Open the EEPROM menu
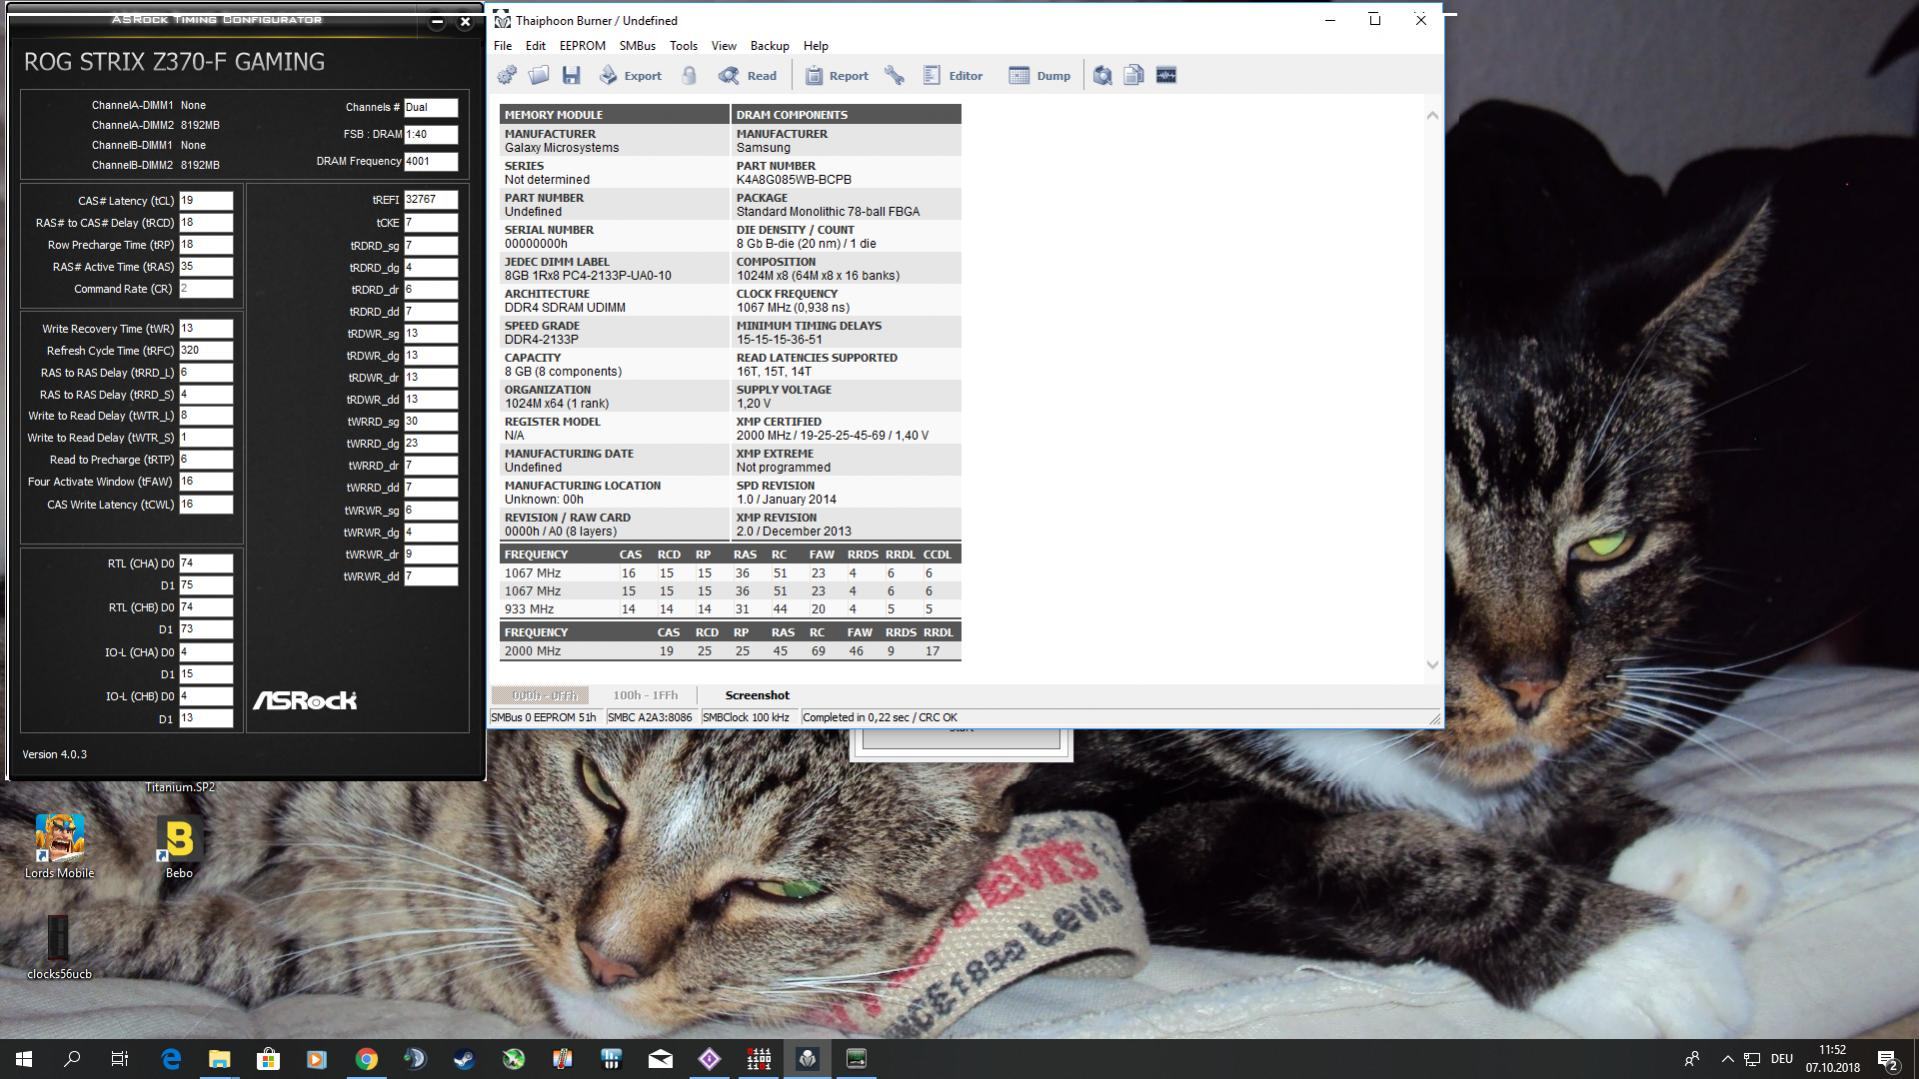Screen dimensions: 1919x1079 click(x=582, y=46)
